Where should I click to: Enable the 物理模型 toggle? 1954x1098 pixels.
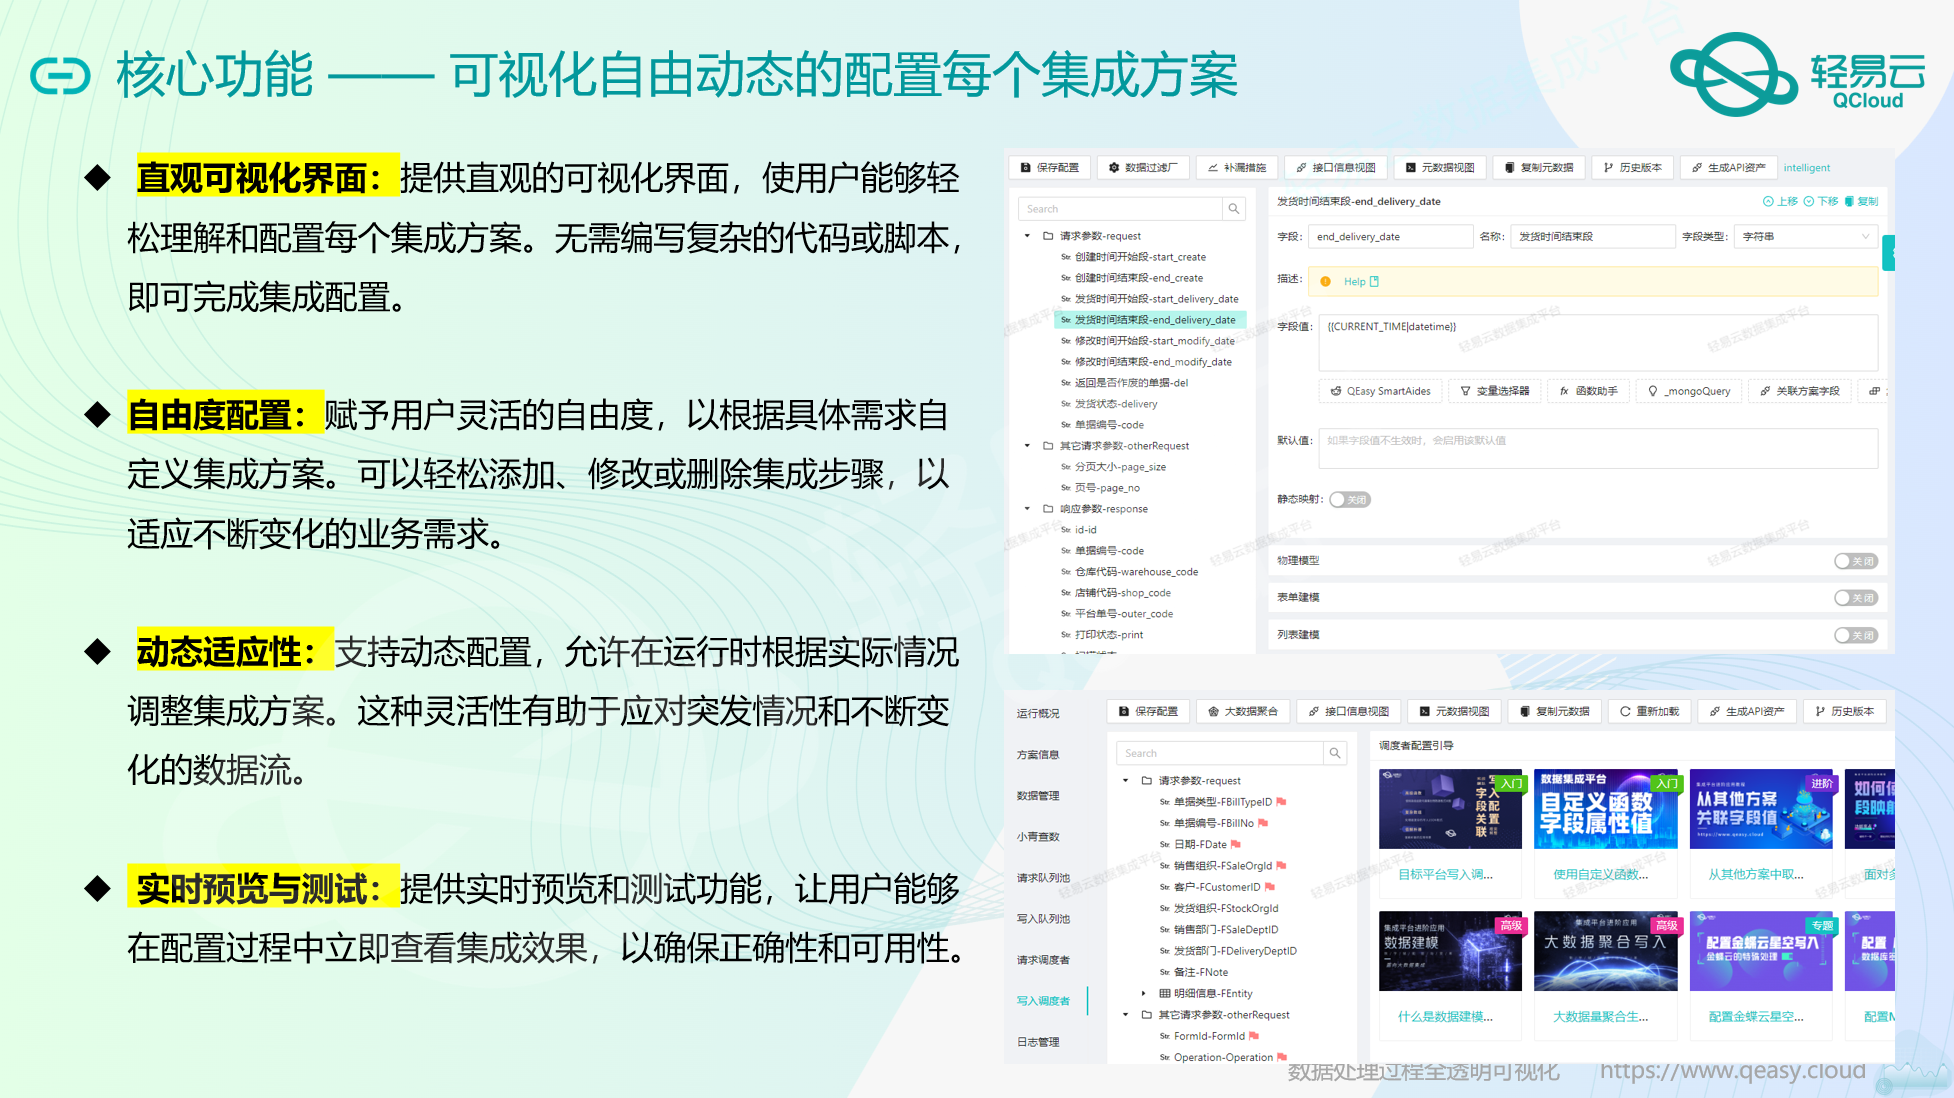click(1855, 561)
